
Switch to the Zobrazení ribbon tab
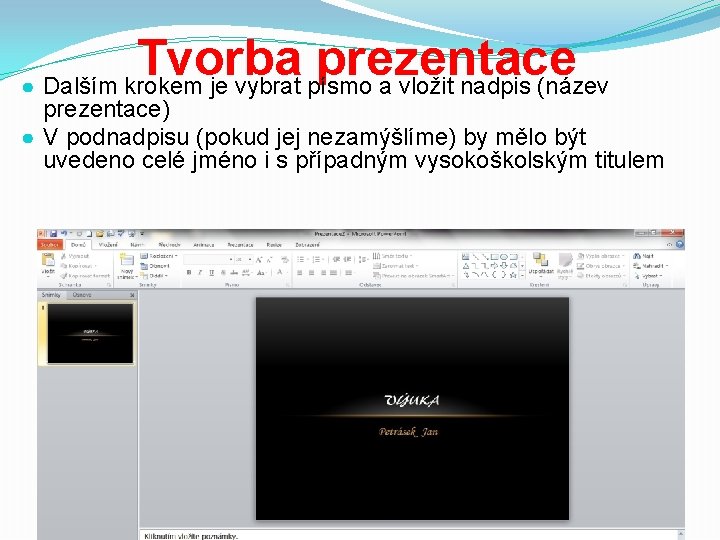(x=307, y=245)
